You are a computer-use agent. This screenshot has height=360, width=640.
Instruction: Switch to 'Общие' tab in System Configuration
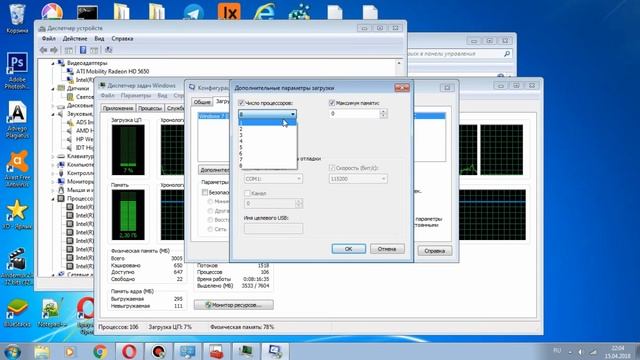[202, 102]
